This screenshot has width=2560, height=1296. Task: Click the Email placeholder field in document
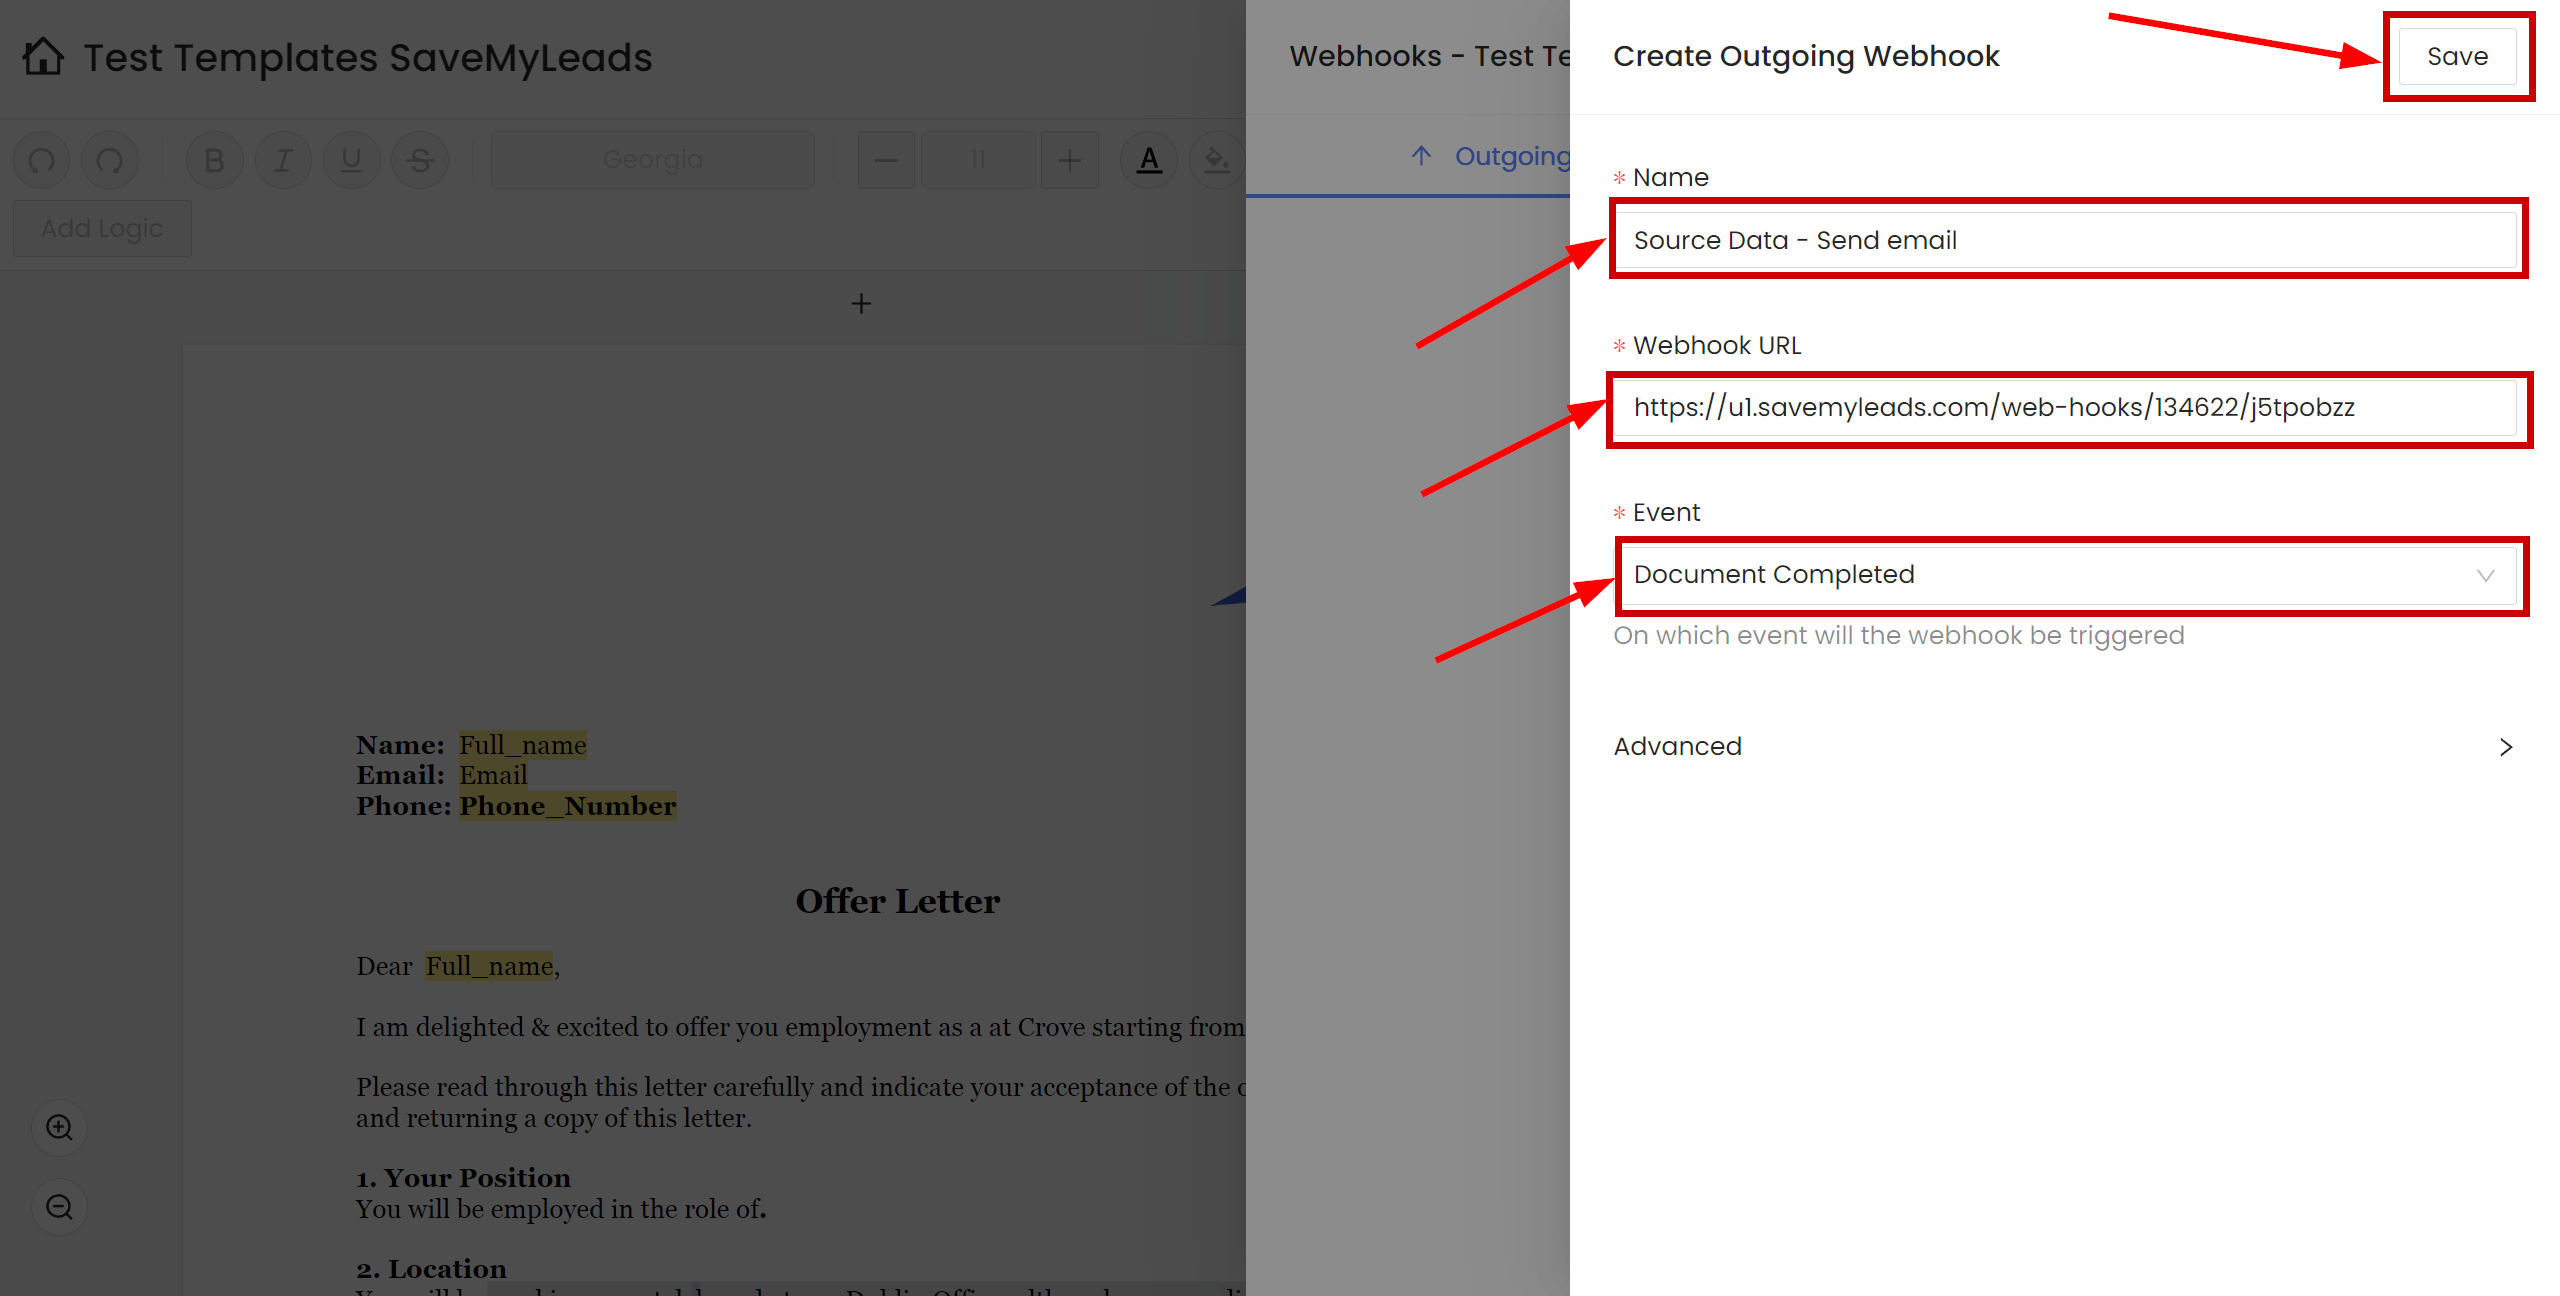click(493, 775)
